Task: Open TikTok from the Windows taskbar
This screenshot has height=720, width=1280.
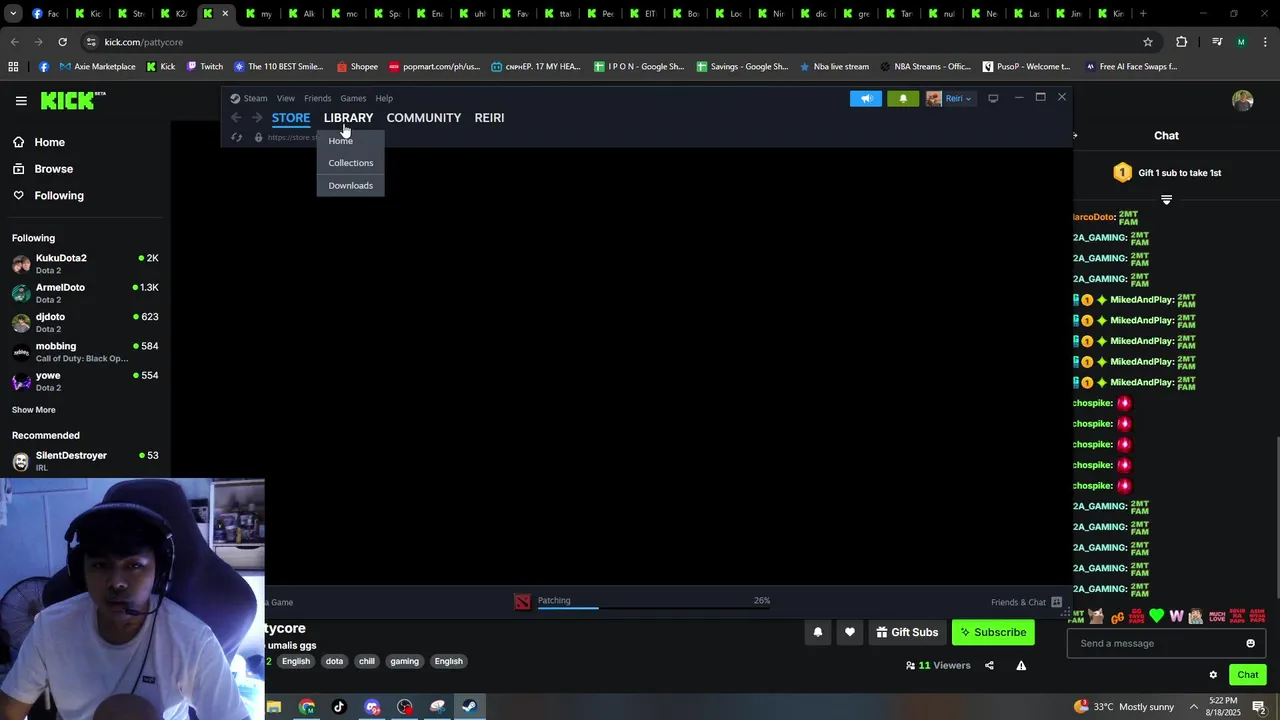Action: (339, 707)
